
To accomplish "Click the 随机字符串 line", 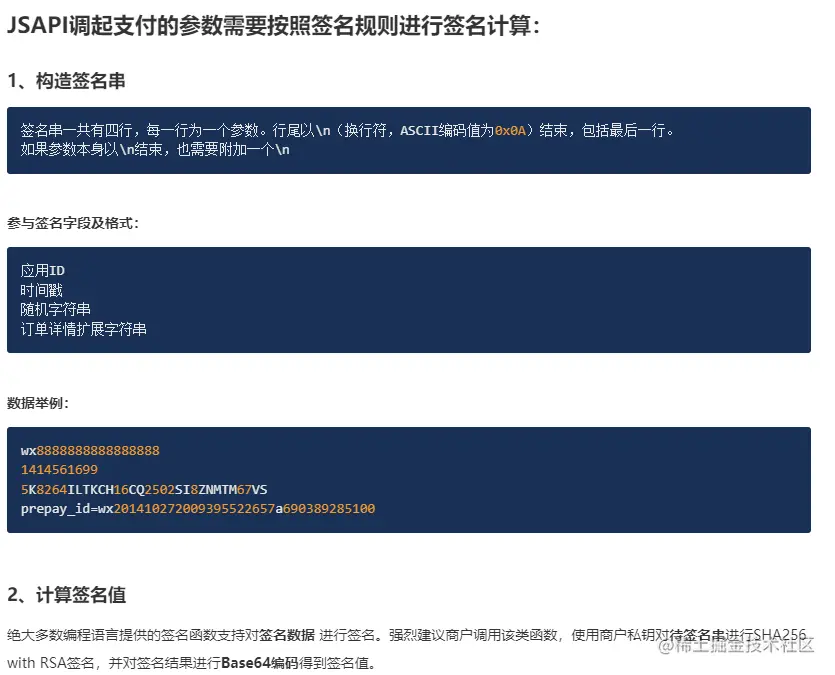I will tap(55, 309).
